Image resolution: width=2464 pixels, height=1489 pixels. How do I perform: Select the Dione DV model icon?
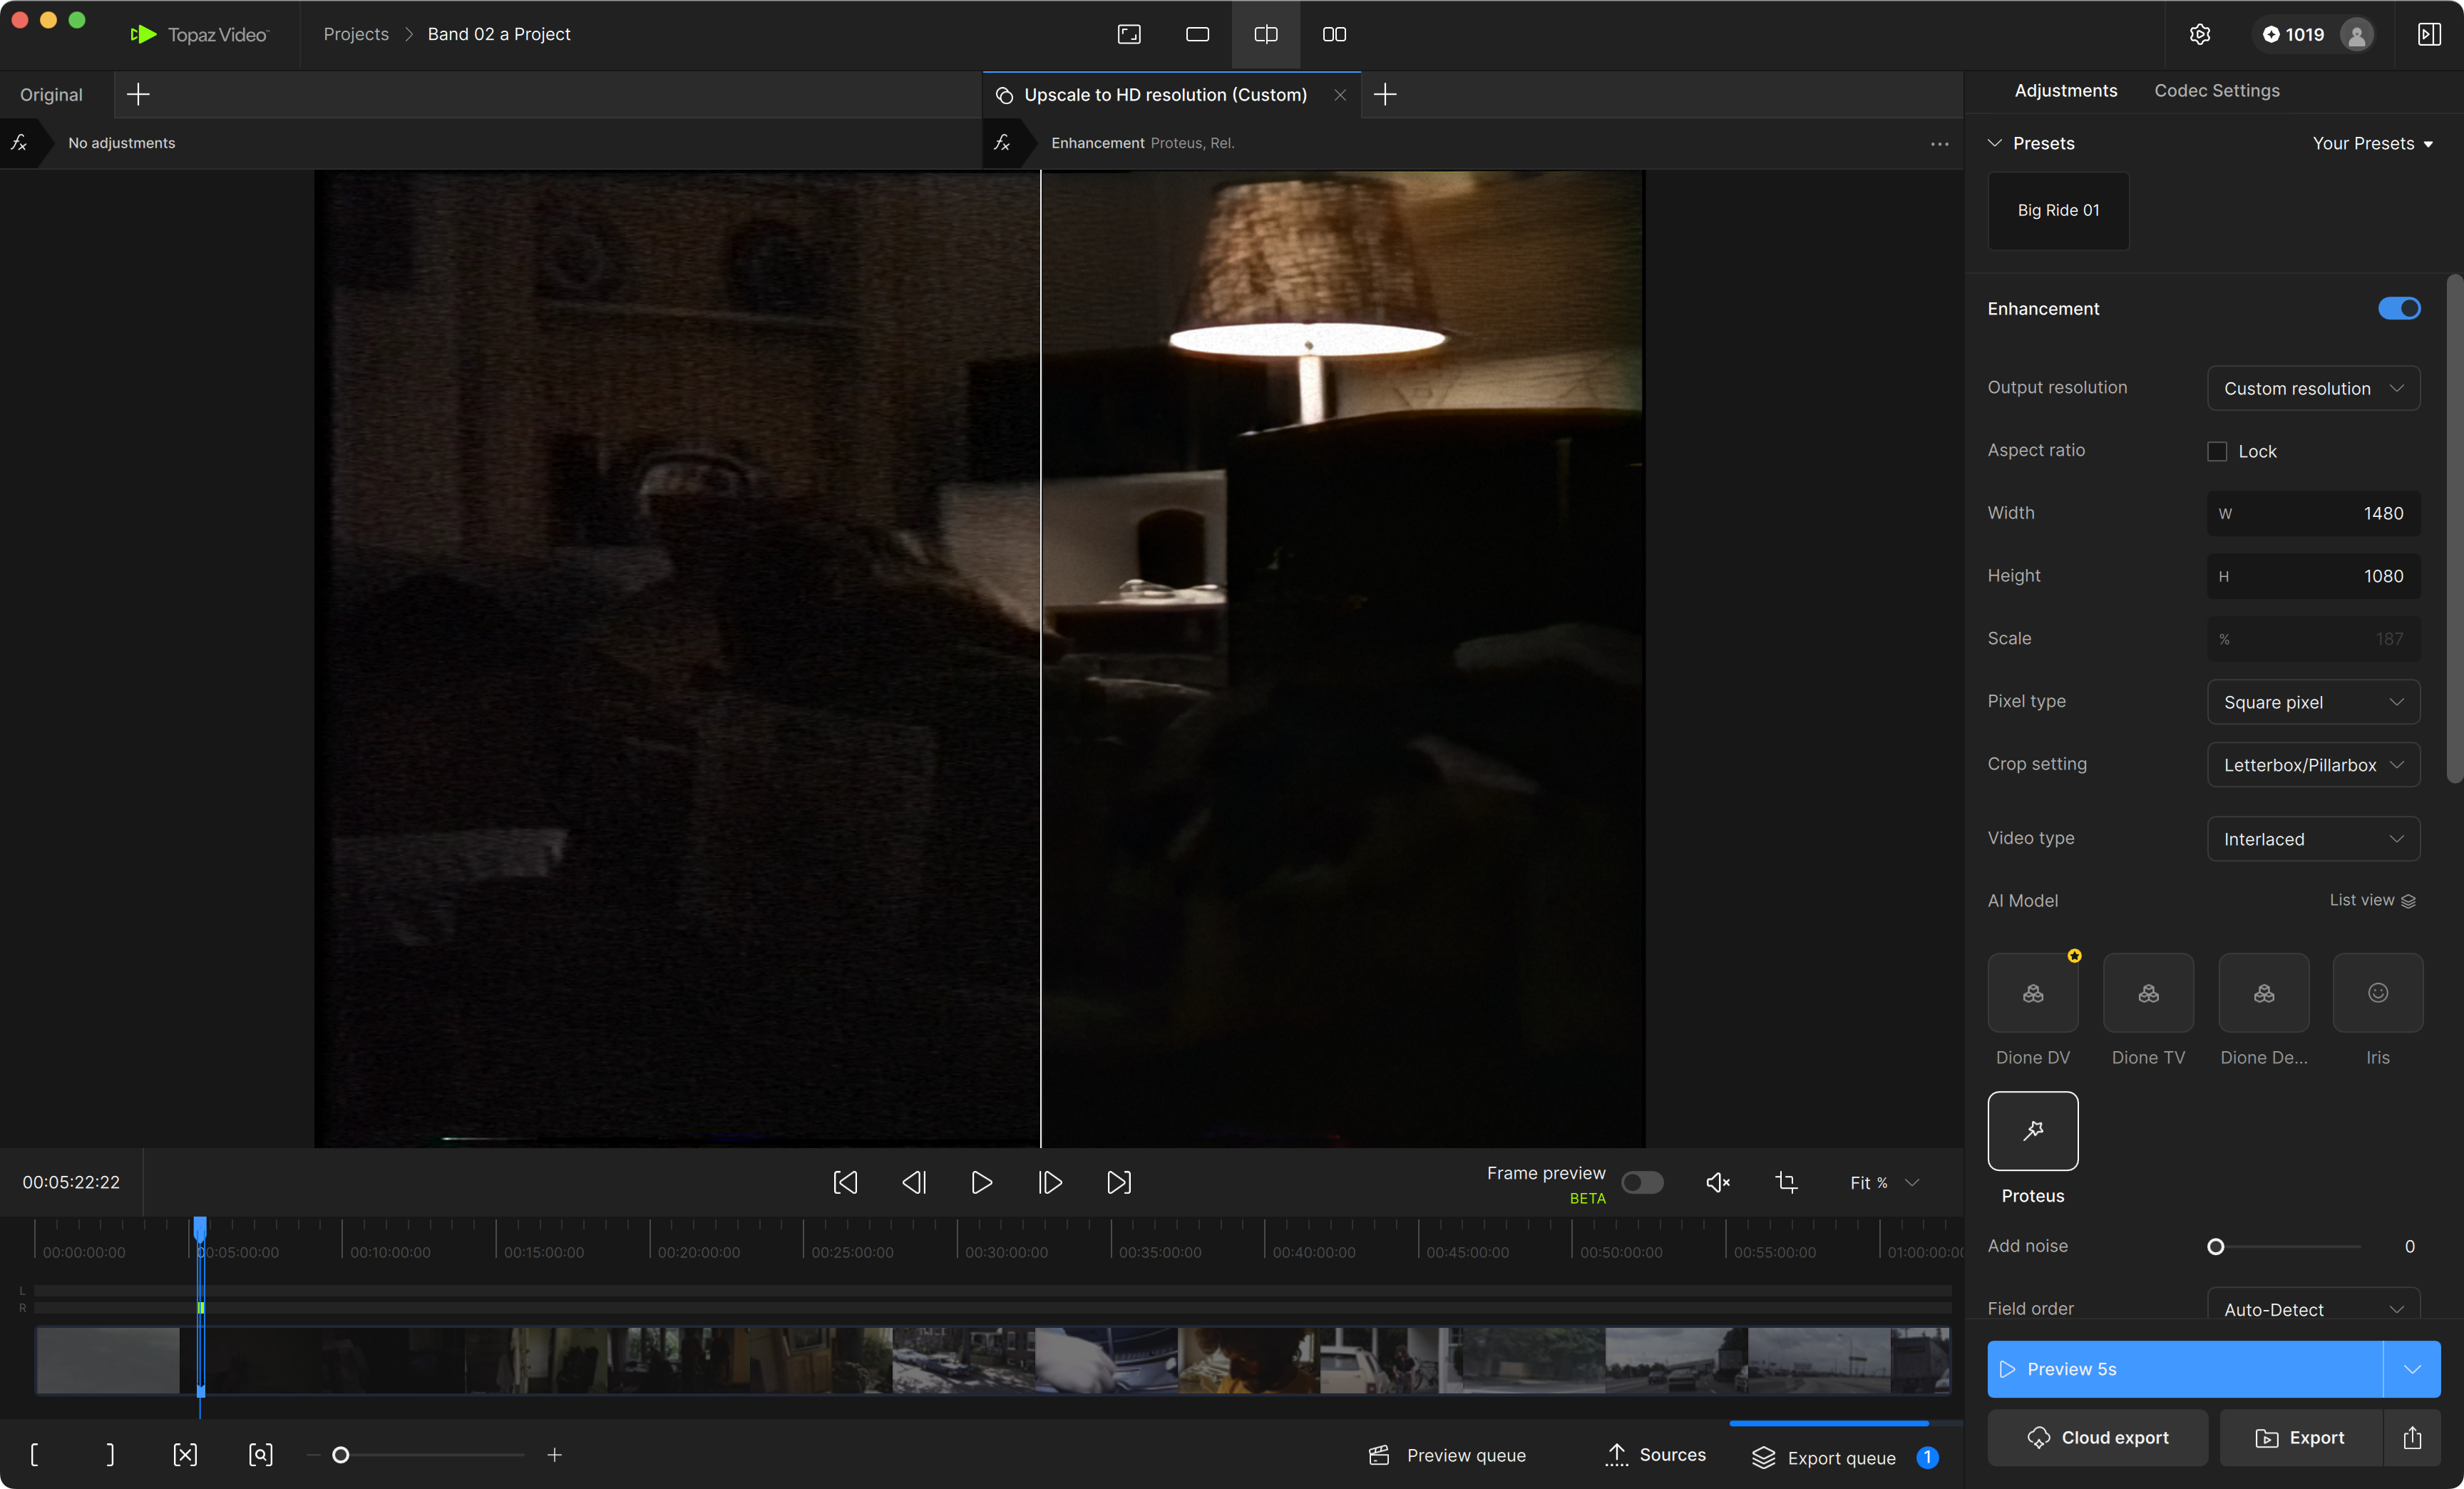click(x=2032, y=992)
